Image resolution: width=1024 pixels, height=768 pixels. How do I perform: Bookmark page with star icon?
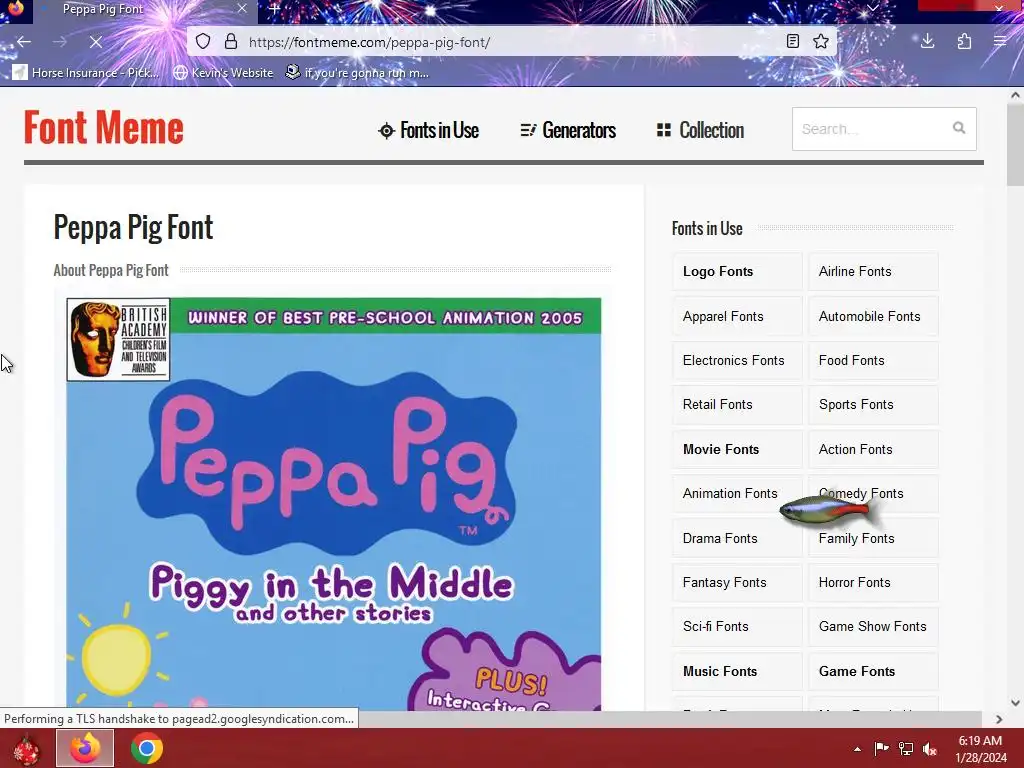(x=821, y=42)
